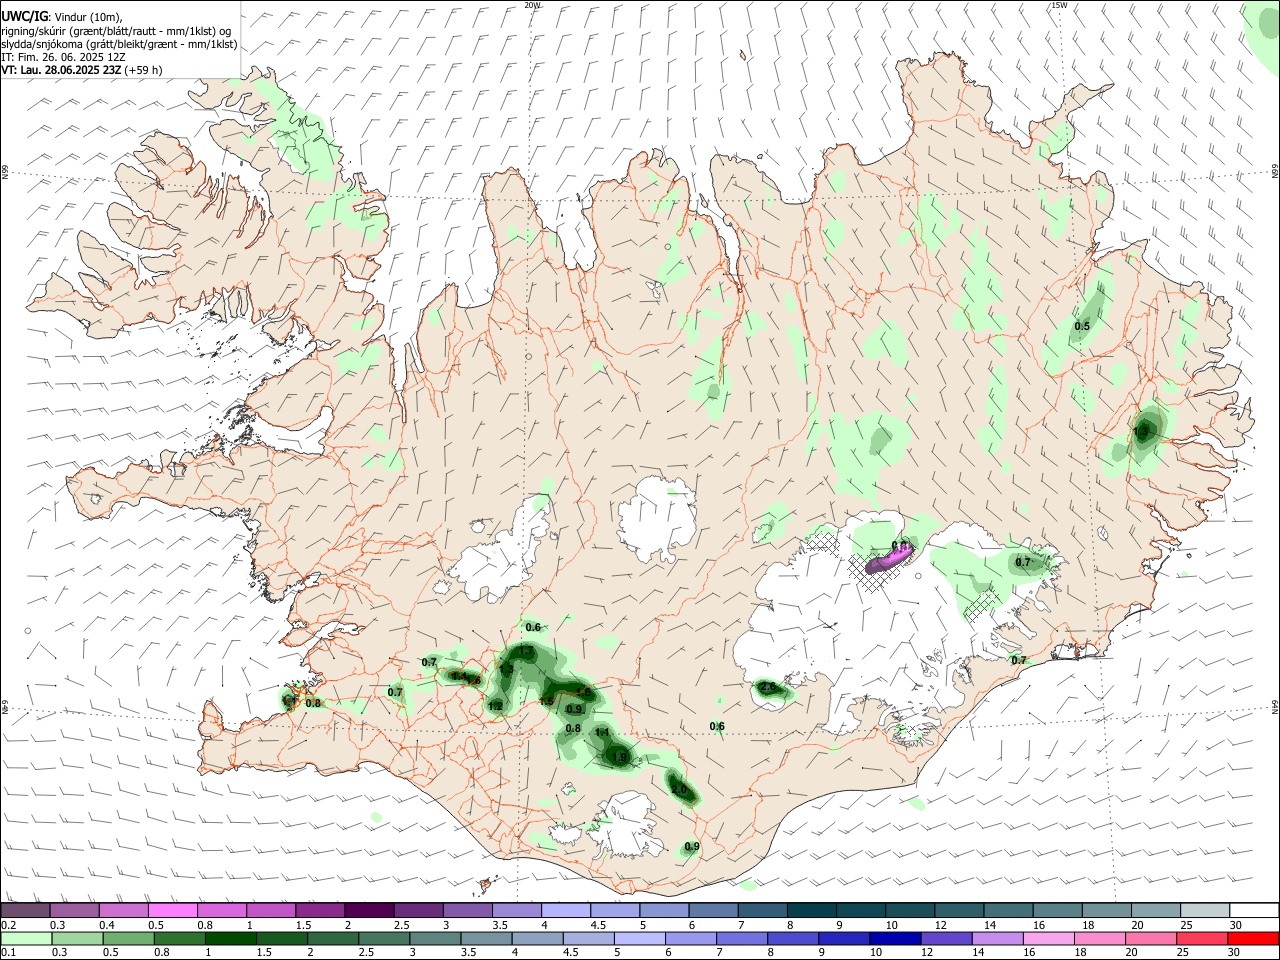The height and width of the screenshot is (960, 1280).
Task: Select the light pink rain swatch between 16 and 18
Action: tap(1048, 938)
